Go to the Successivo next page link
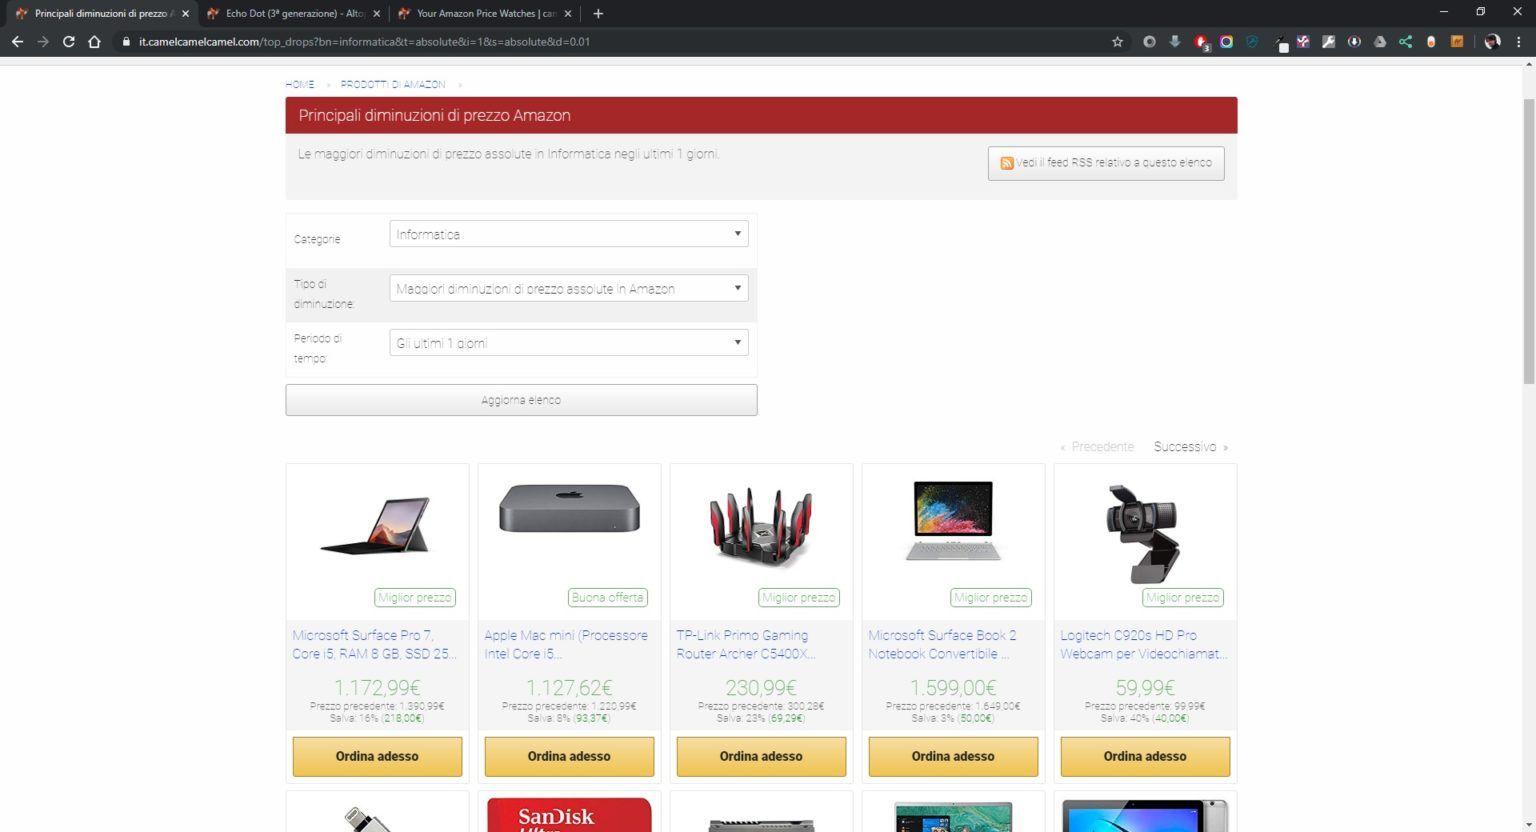 (1190, 447)
